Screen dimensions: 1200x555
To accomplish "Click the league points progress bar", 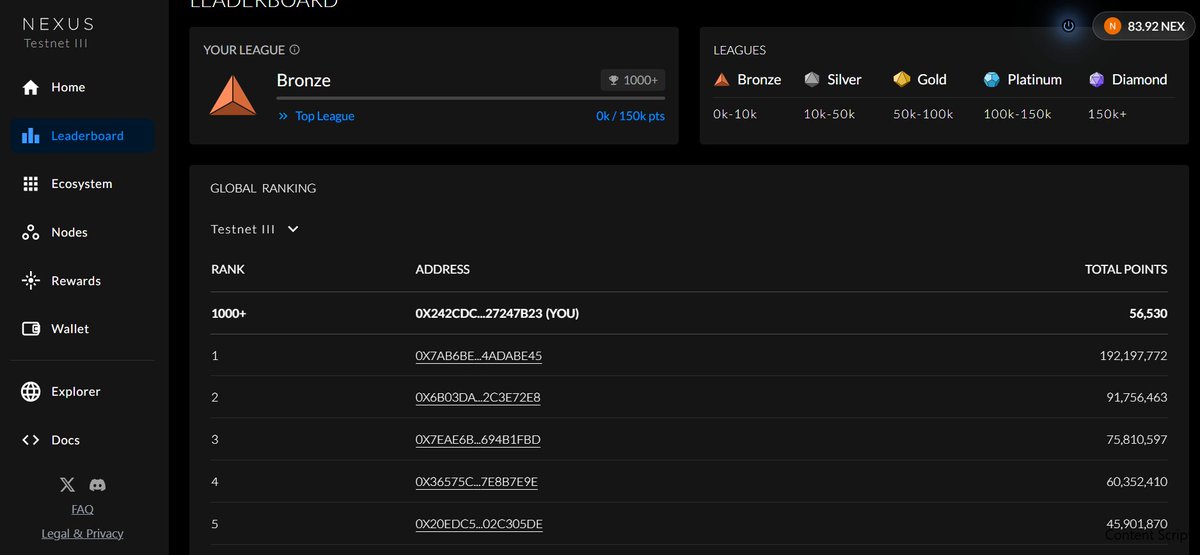I will click(471, 98).
